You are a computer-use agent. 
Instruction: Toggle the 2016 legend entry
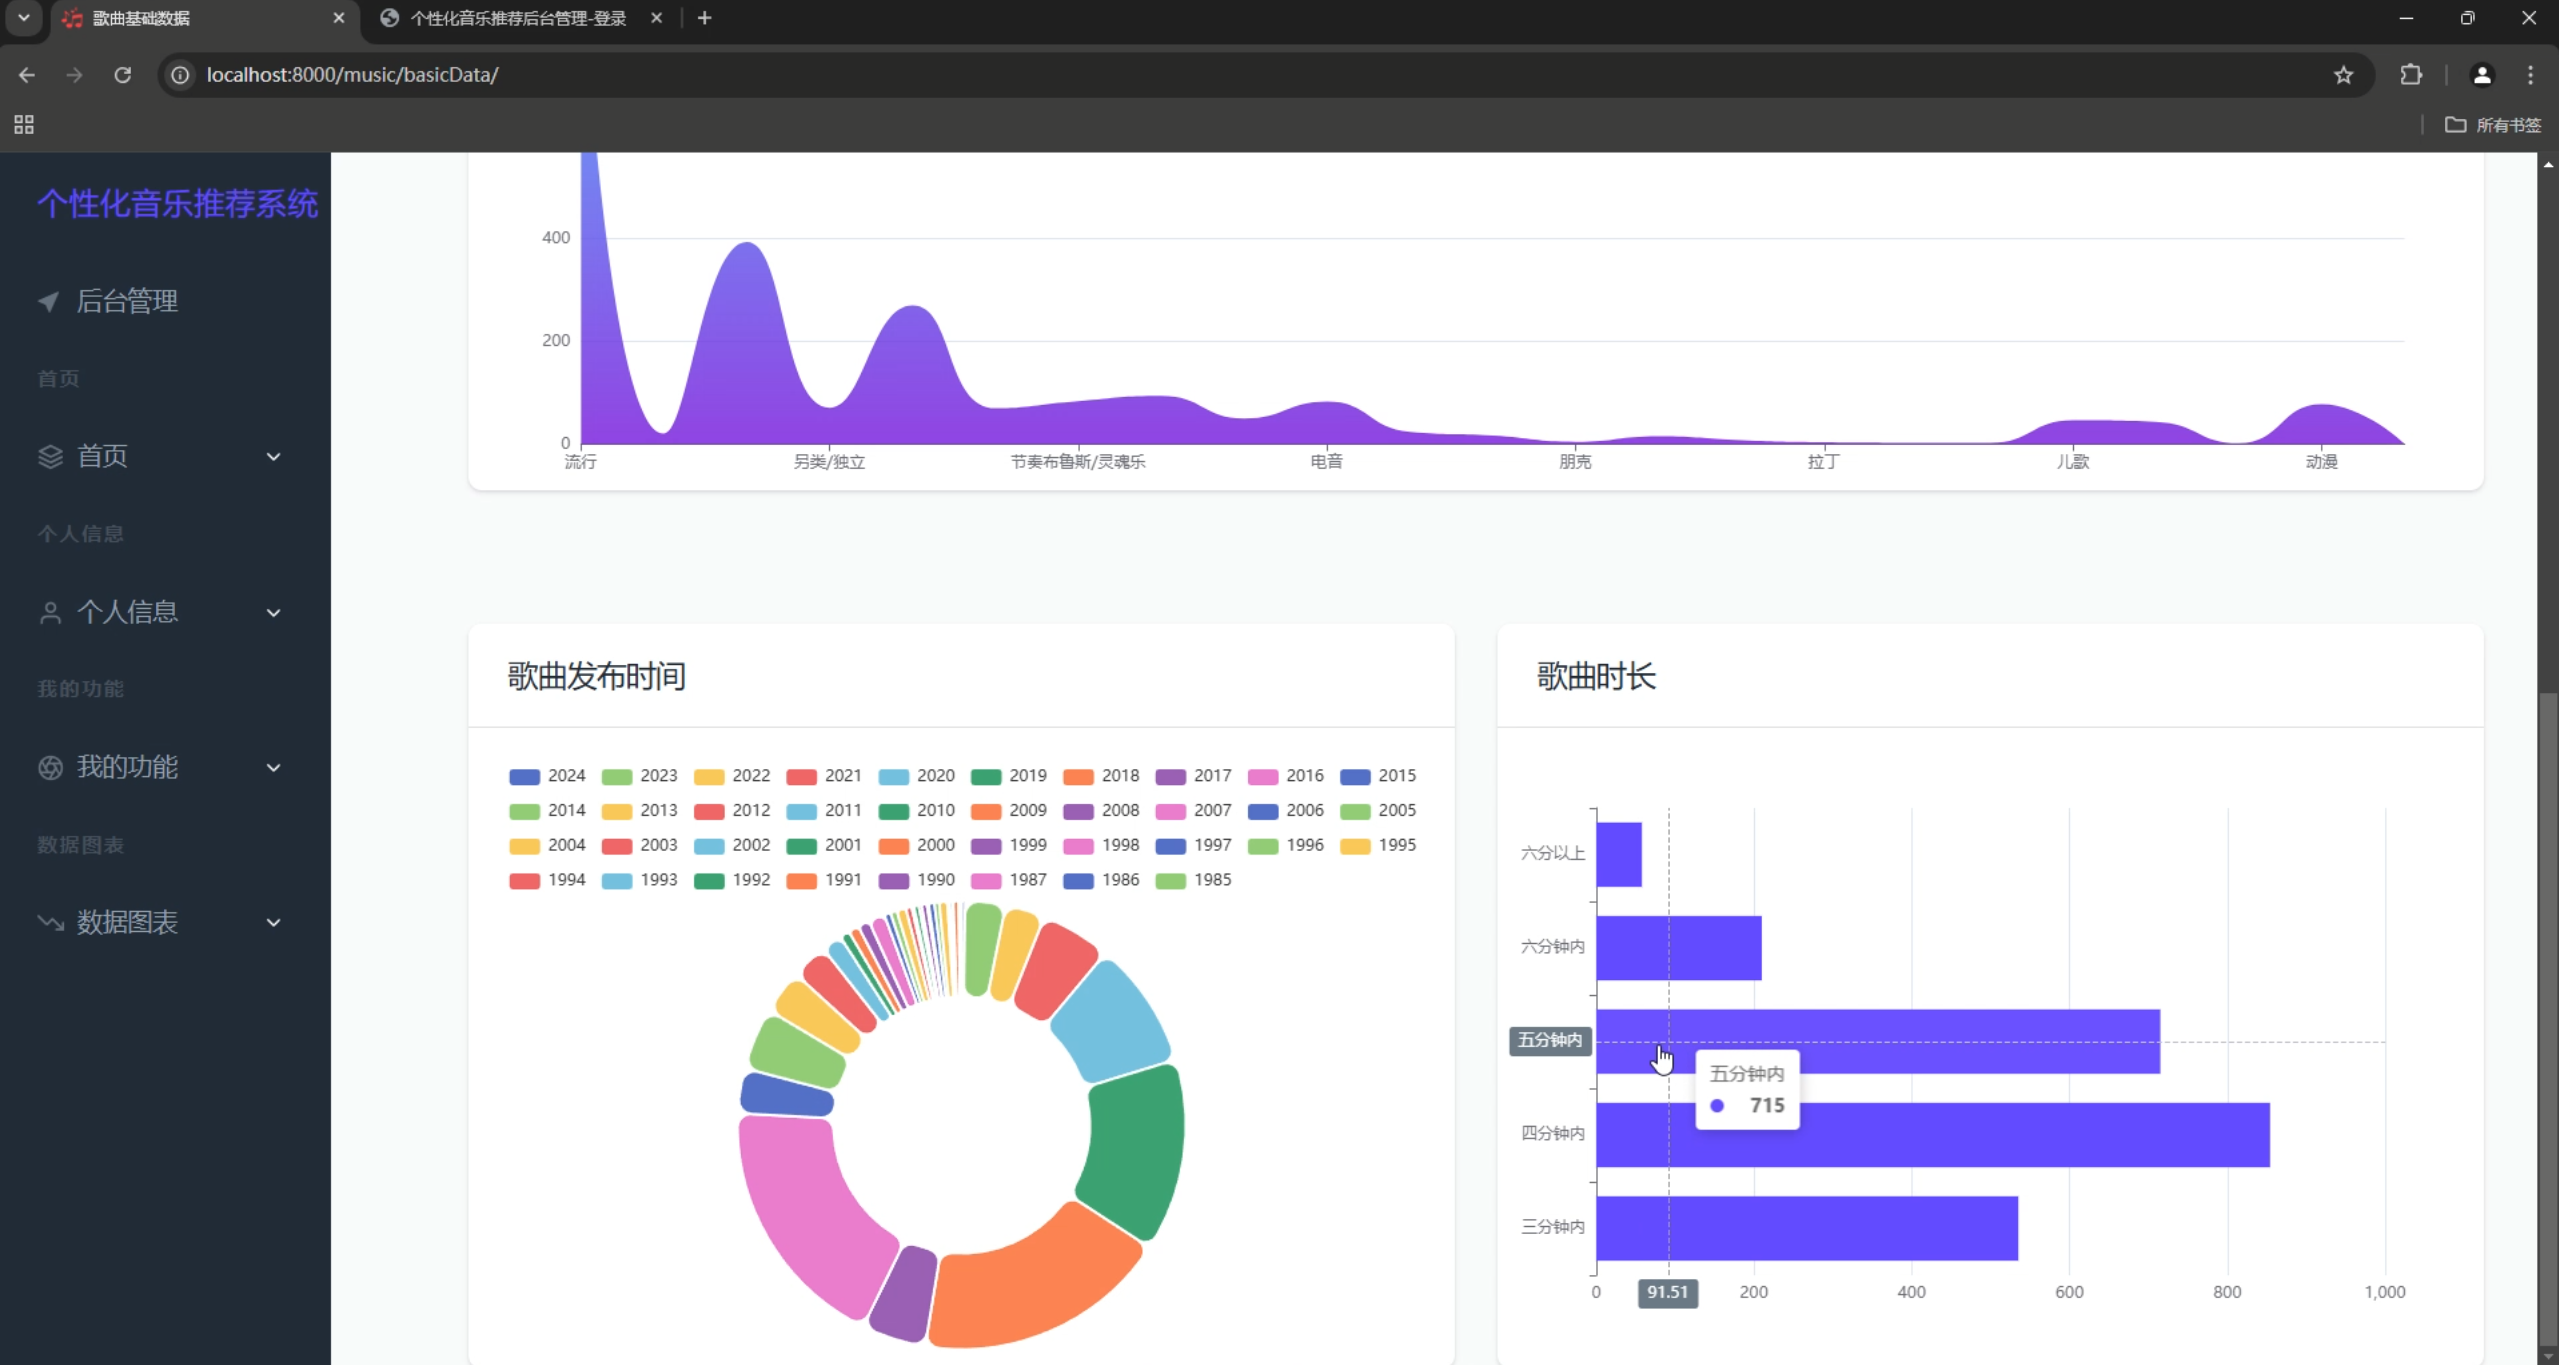(x=1286, y=776)
